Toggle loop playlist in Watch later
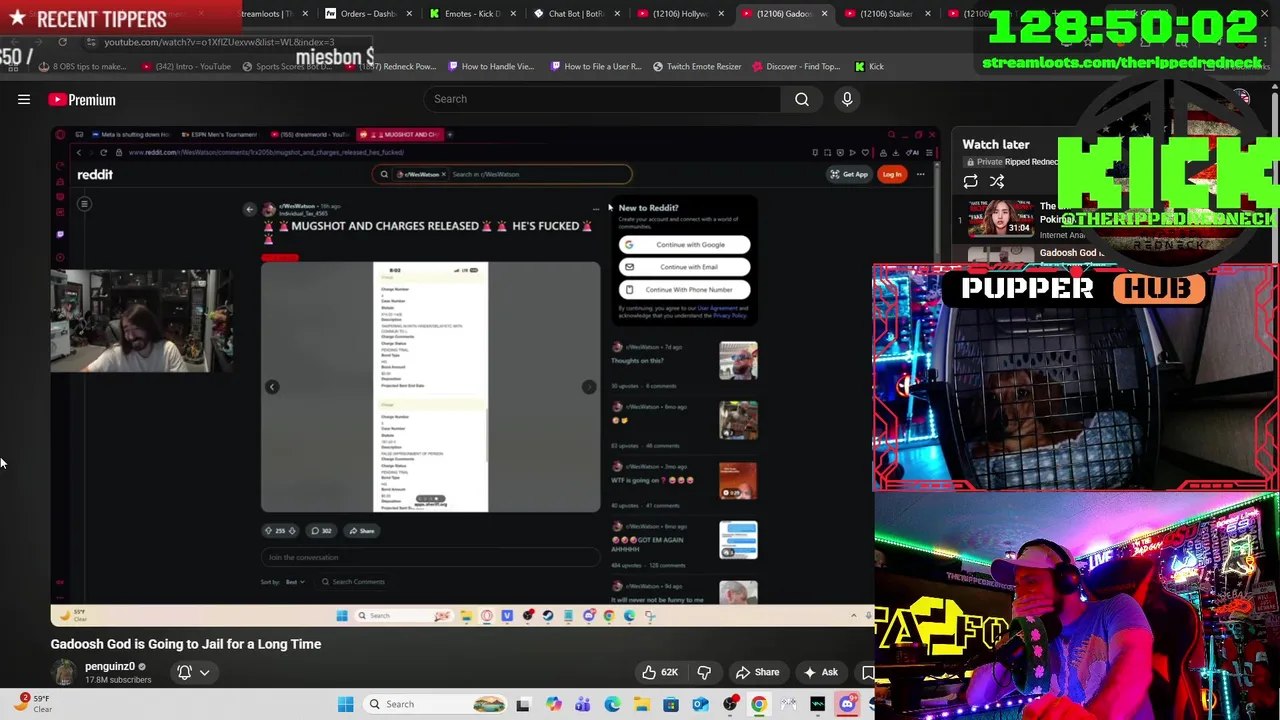 coord(970,181)
